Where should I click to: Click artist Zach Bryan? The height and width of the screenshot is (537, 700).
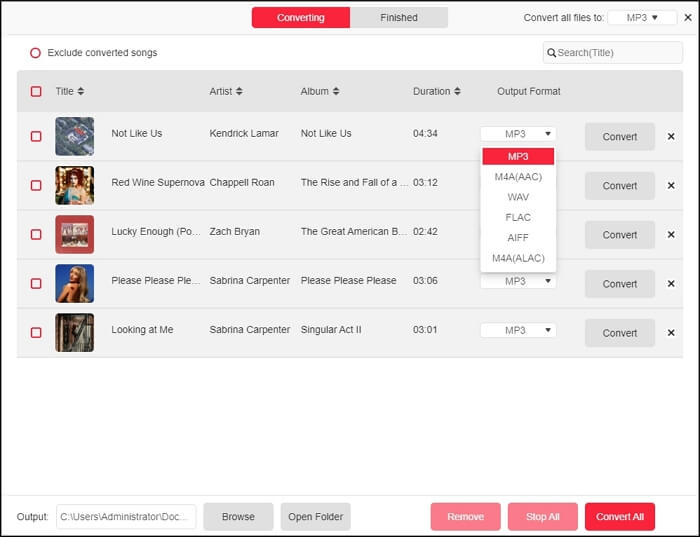click(x=234, y=232)
